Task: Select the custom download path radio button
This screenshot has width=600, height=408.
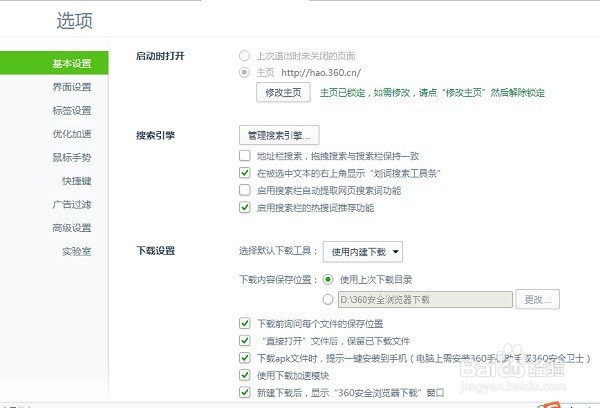Action: tap(328, 299)
